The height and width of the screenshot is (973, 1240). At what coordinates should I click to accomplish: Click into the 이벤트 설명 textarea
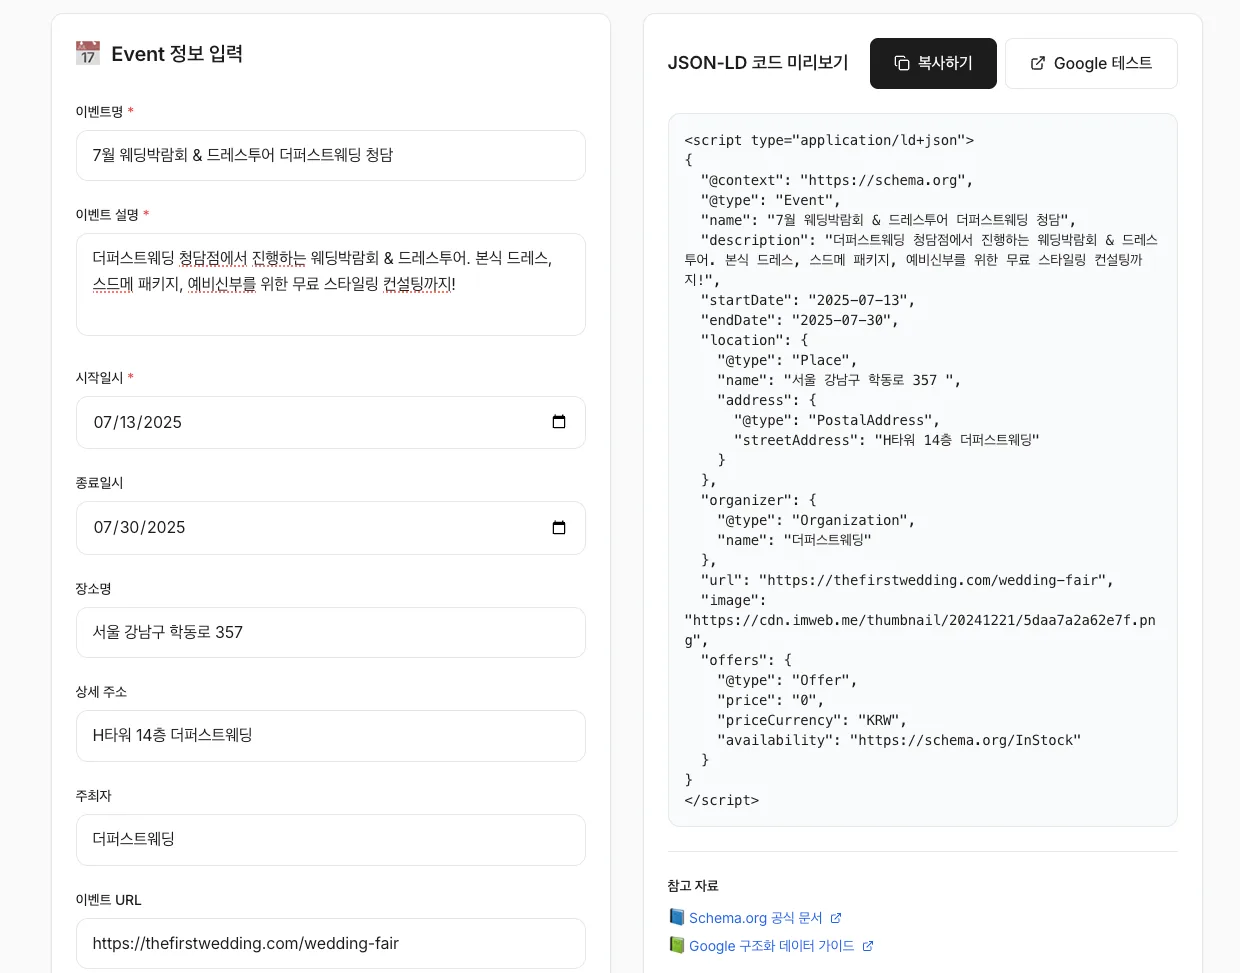[331, 284]
